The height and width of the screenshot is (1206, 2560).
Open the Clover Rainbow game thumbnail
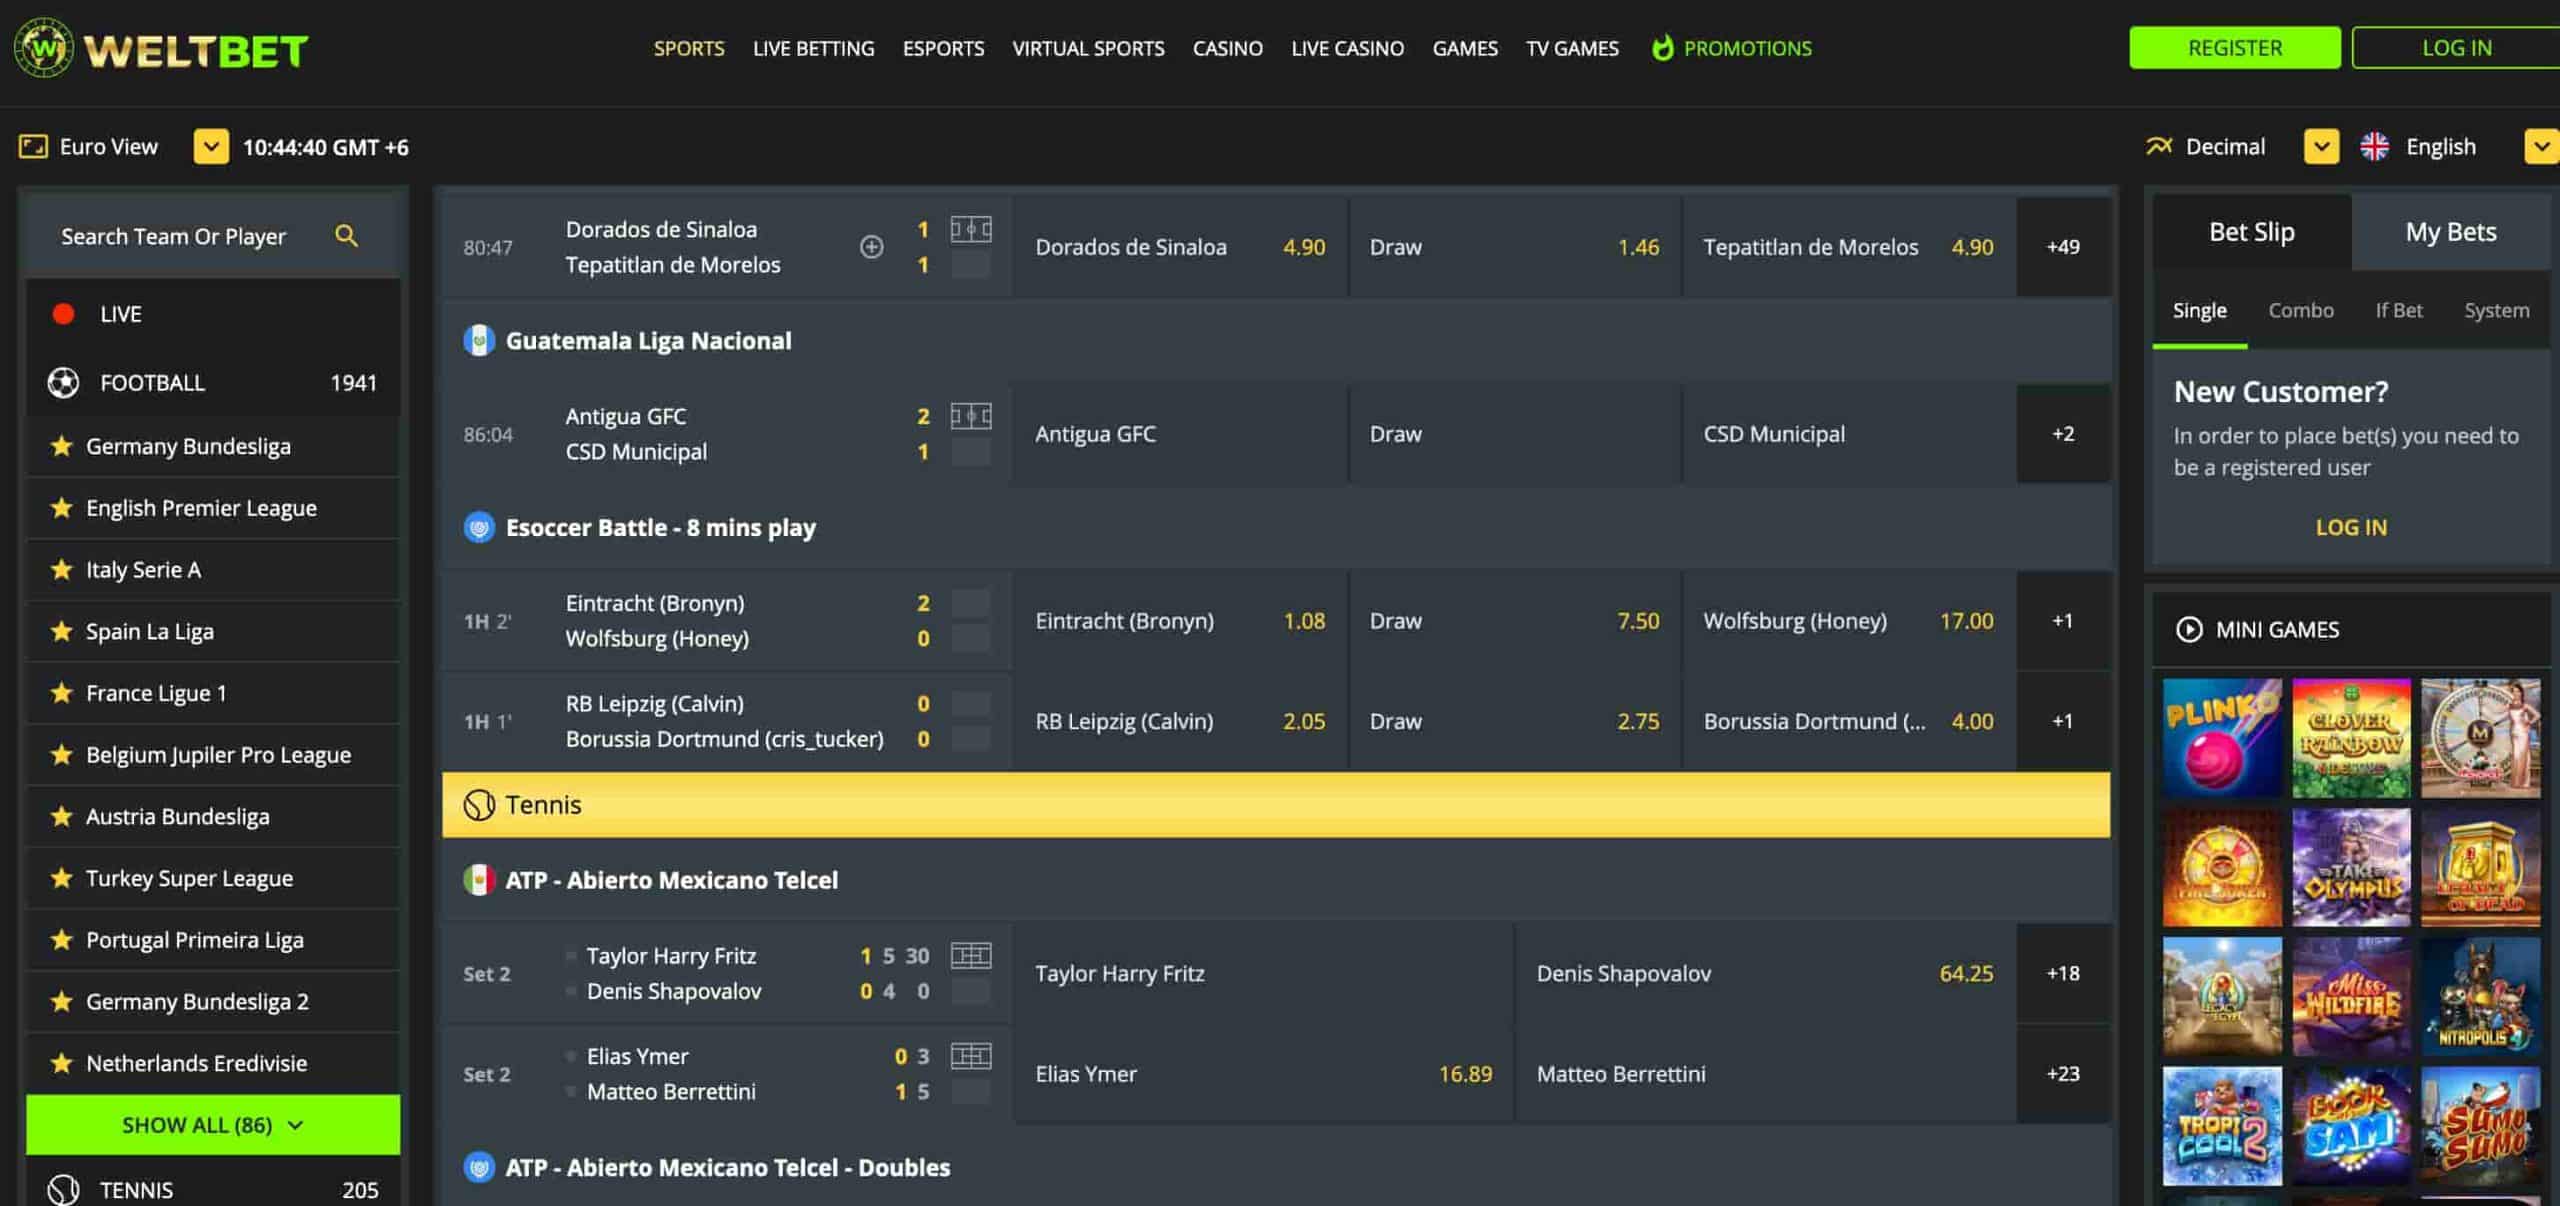point(2351,738)
